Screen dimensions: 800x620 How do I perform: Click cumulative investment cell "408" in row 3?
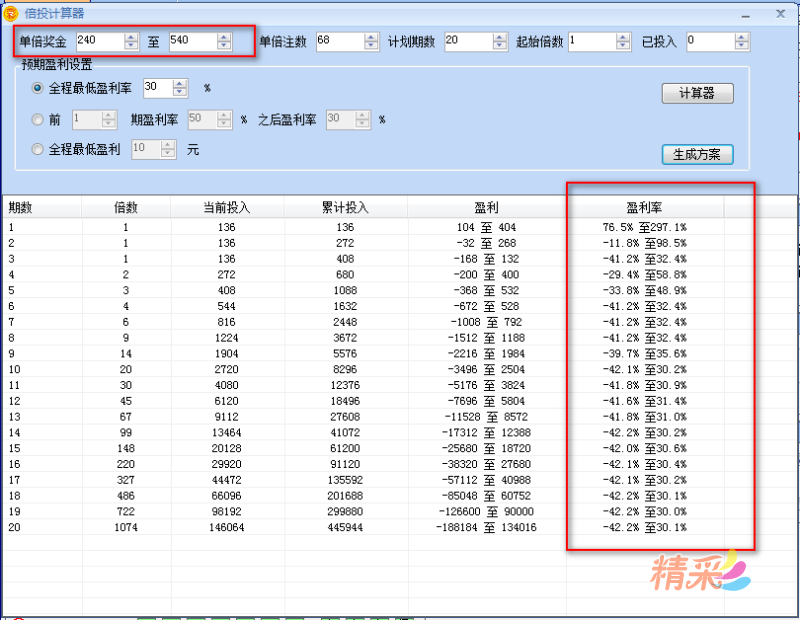point(345,259)
